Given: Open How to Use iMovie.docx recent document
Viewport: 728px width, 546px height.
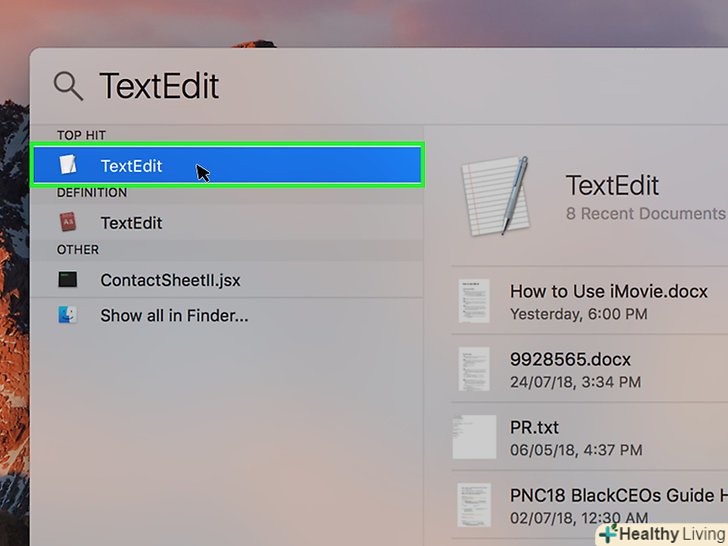Looking at the screenshot, I should pyautogui.click(x=590, y=301).
